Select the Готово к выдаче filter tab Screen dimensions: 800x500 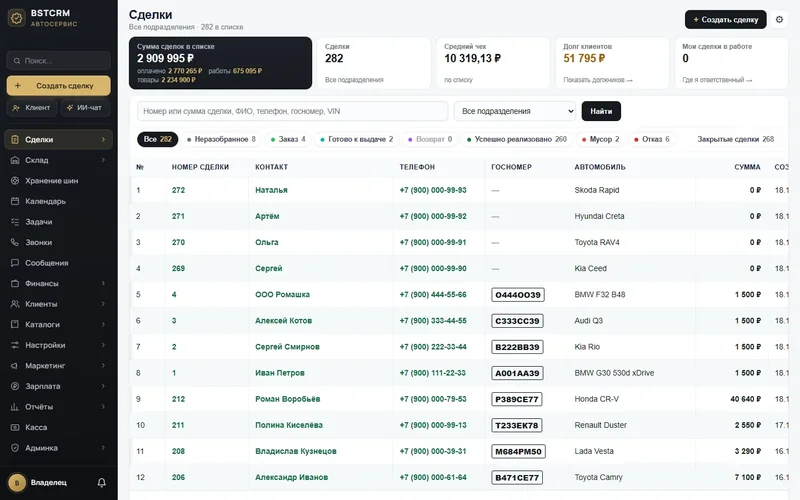tap(356, 139)
